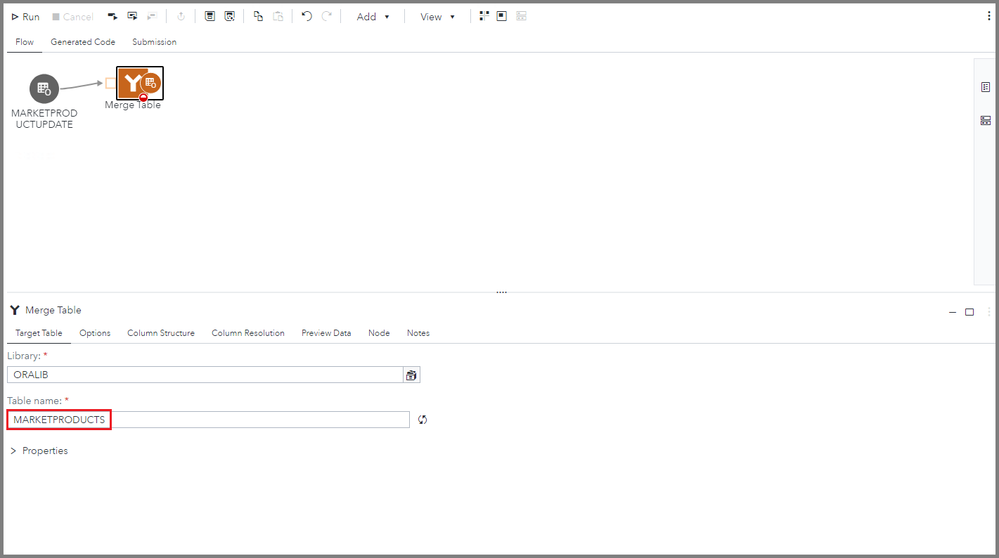Click the greyed third run-node icon after Cancel
The image size is (999, 558).
152,16
